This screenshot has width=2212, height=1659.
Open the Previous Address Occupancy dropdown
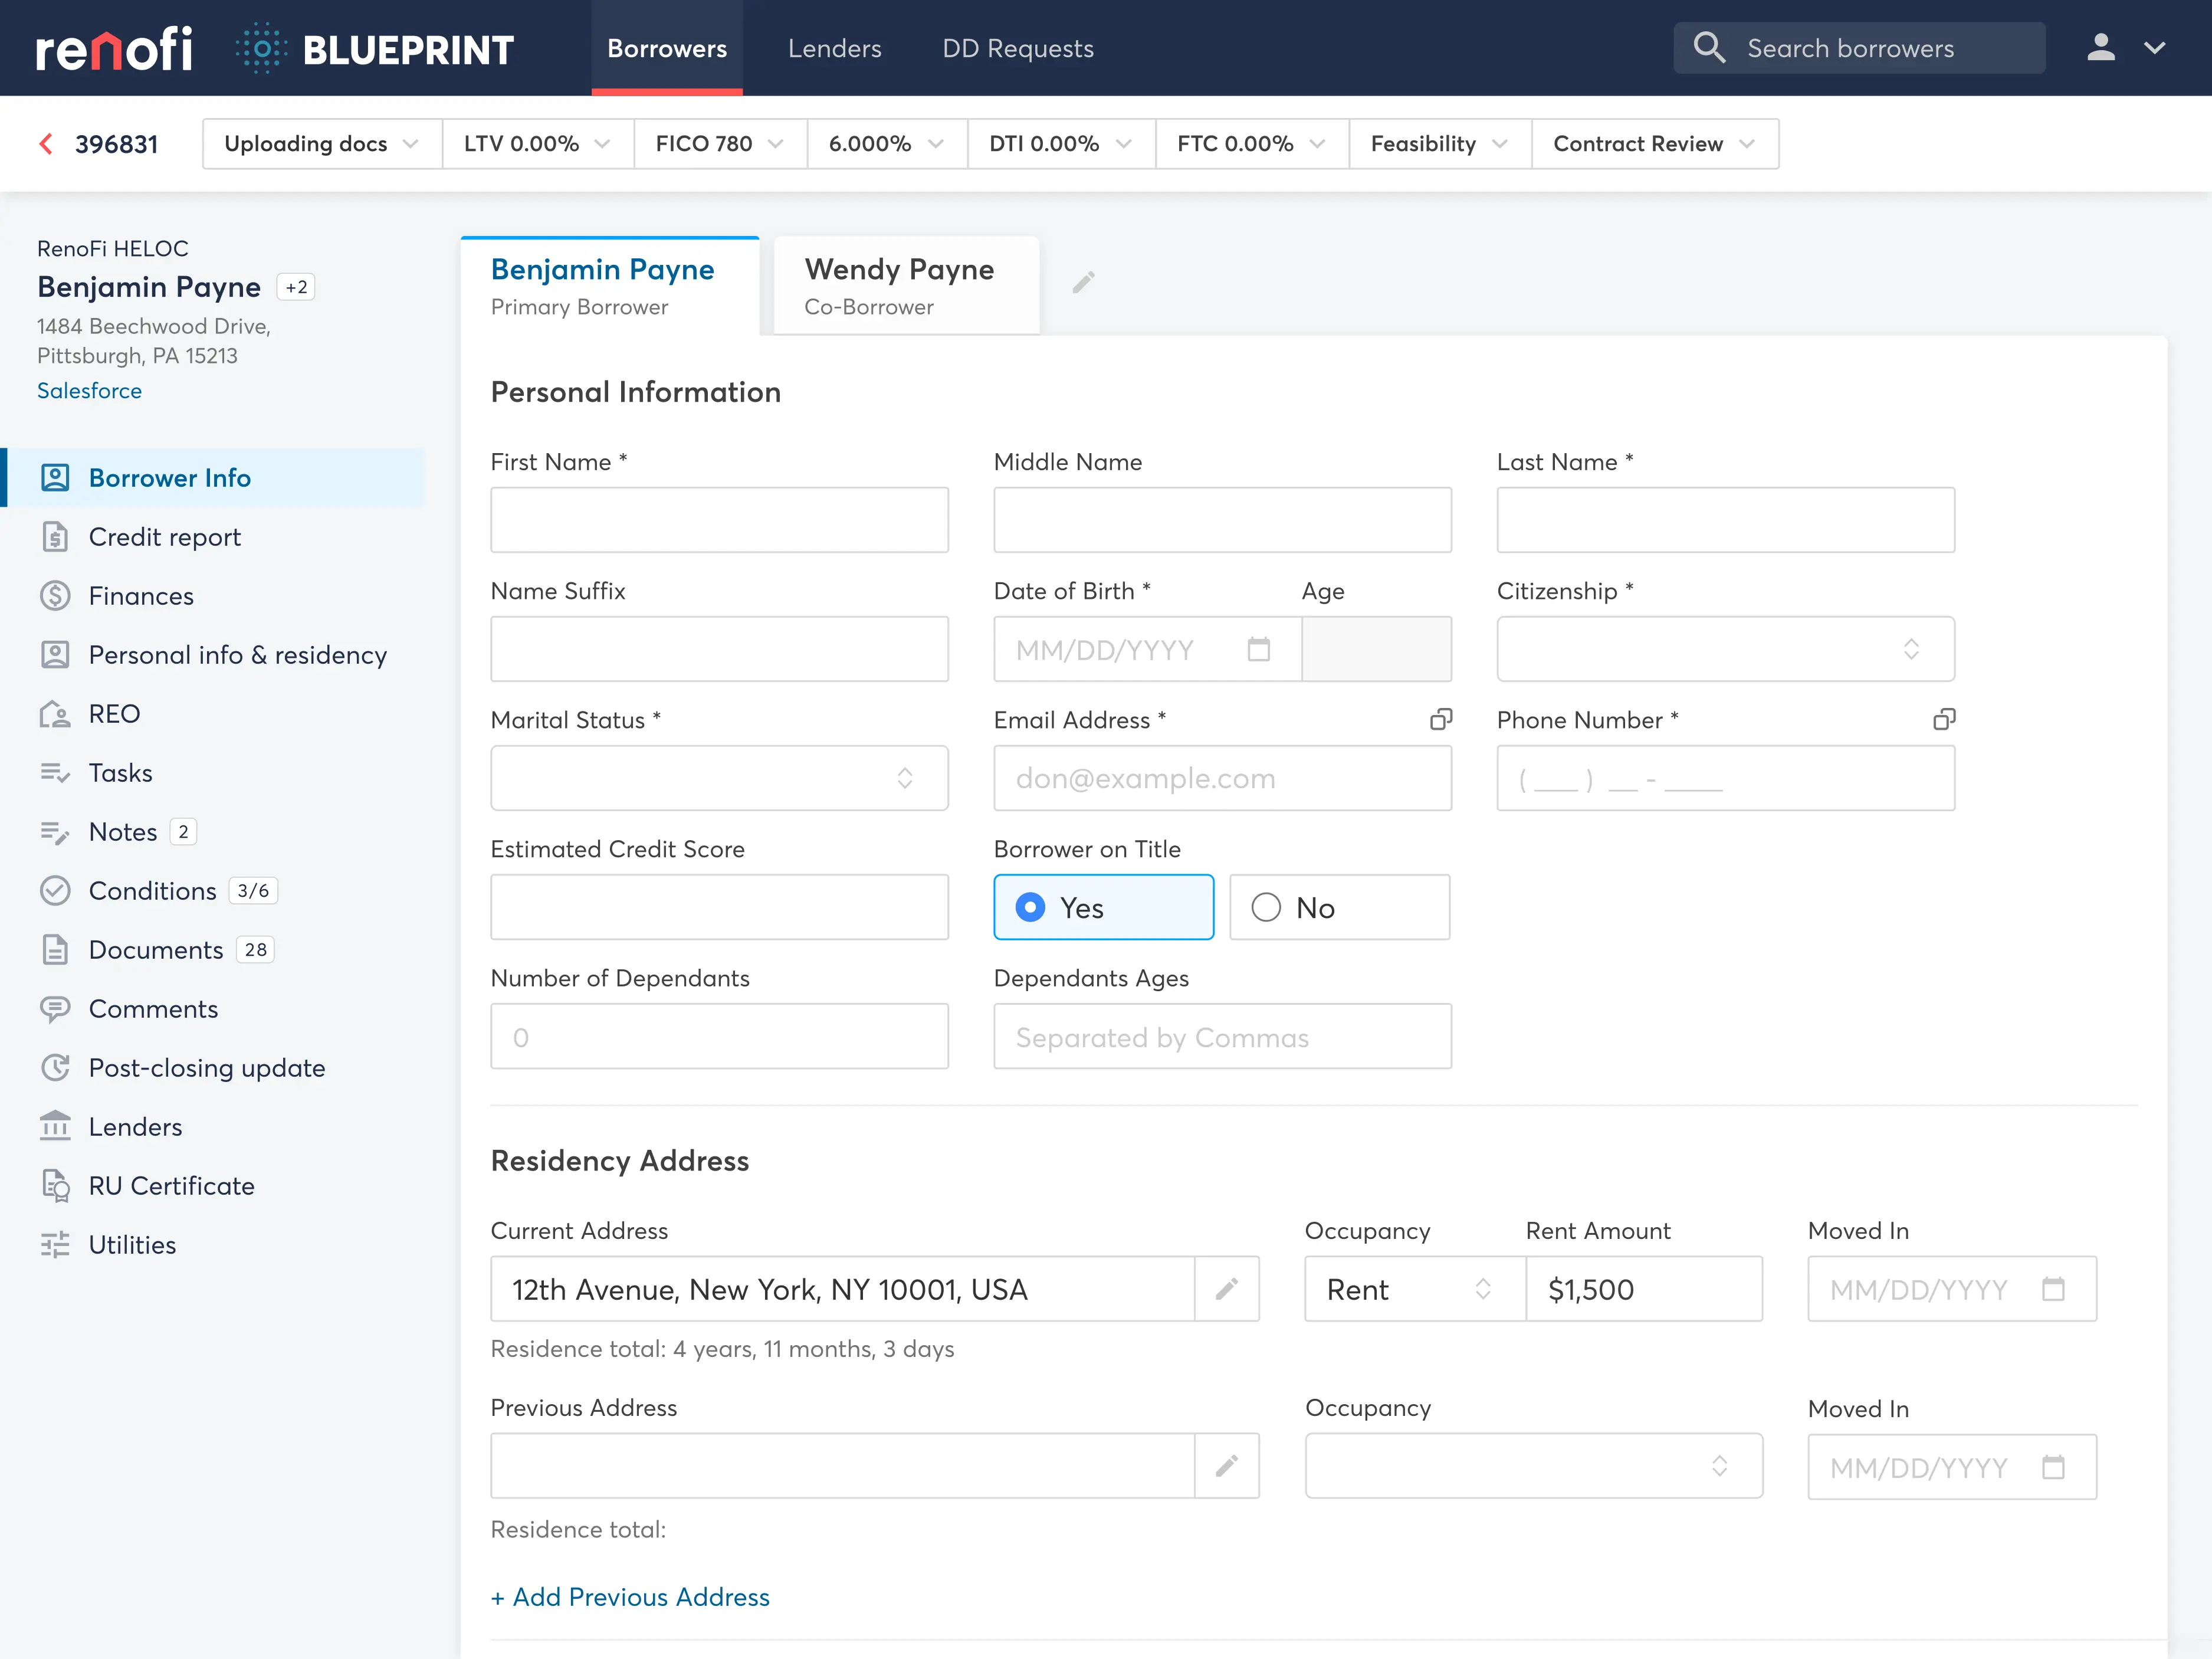pyautogui.click(x=1534, y=1466)
